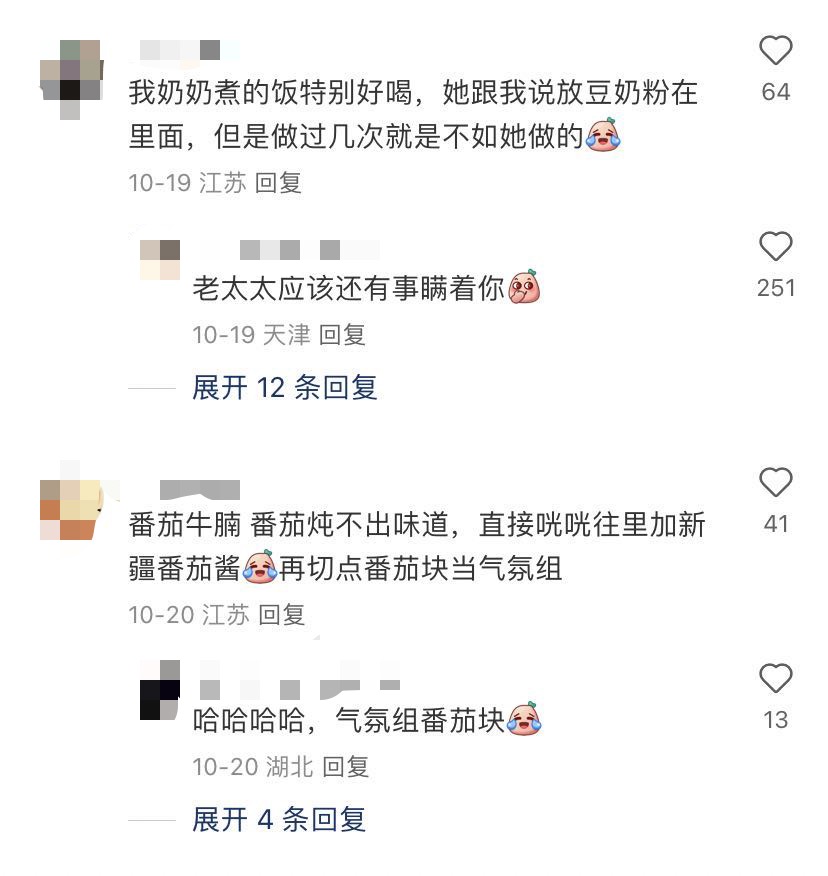Open the Tianjin replier's avatar
The width and height of the screenshot is (828, 876).
tap(160, 260)
